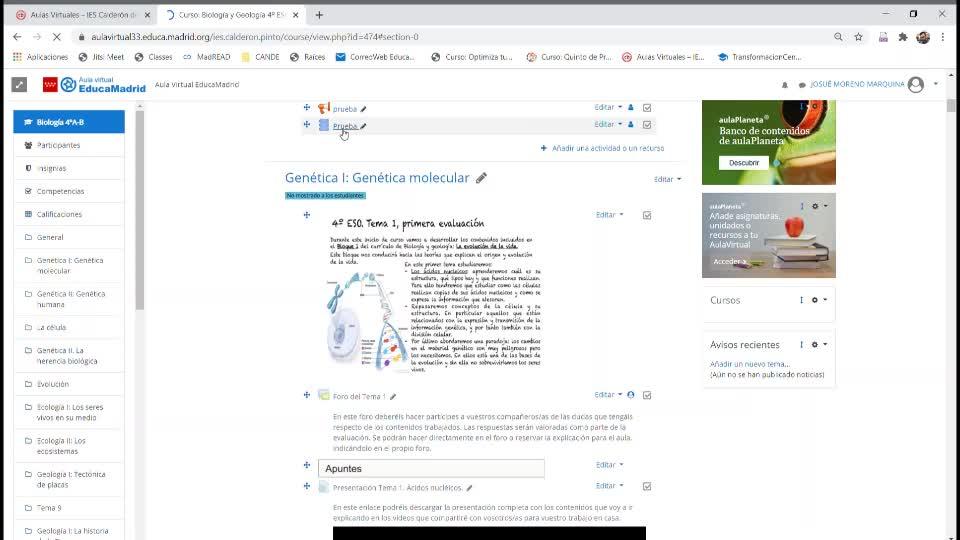
Task: Click the move handle for the Prueba page
Action: (x=307, y=125)
